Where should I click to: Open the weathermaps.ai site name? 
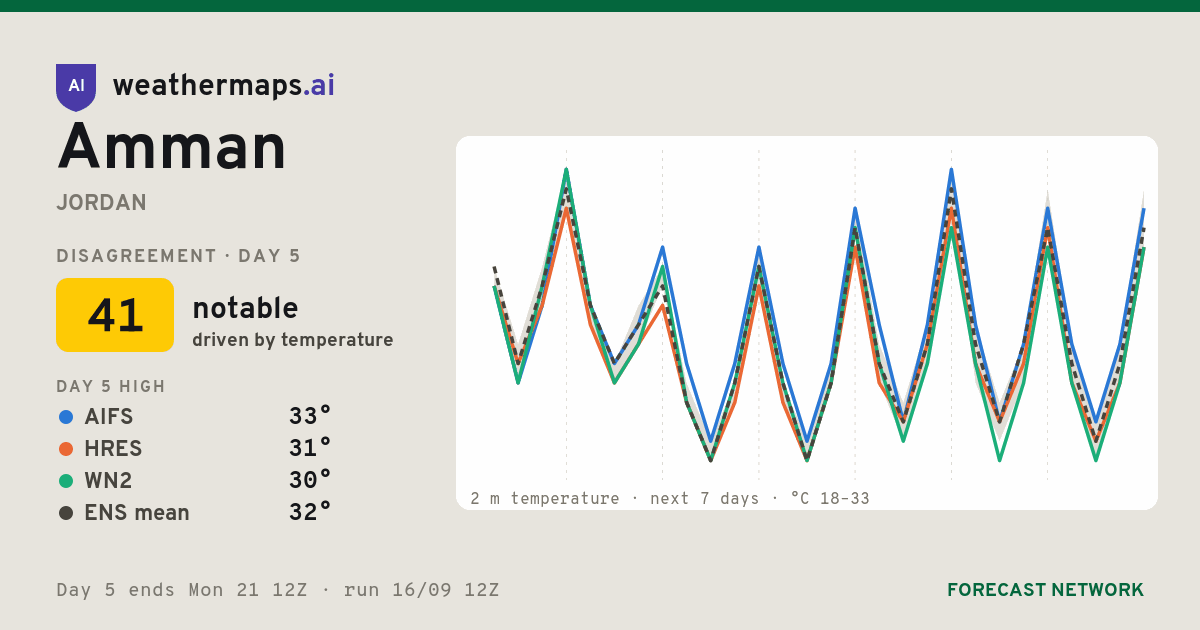pos(224,86)
